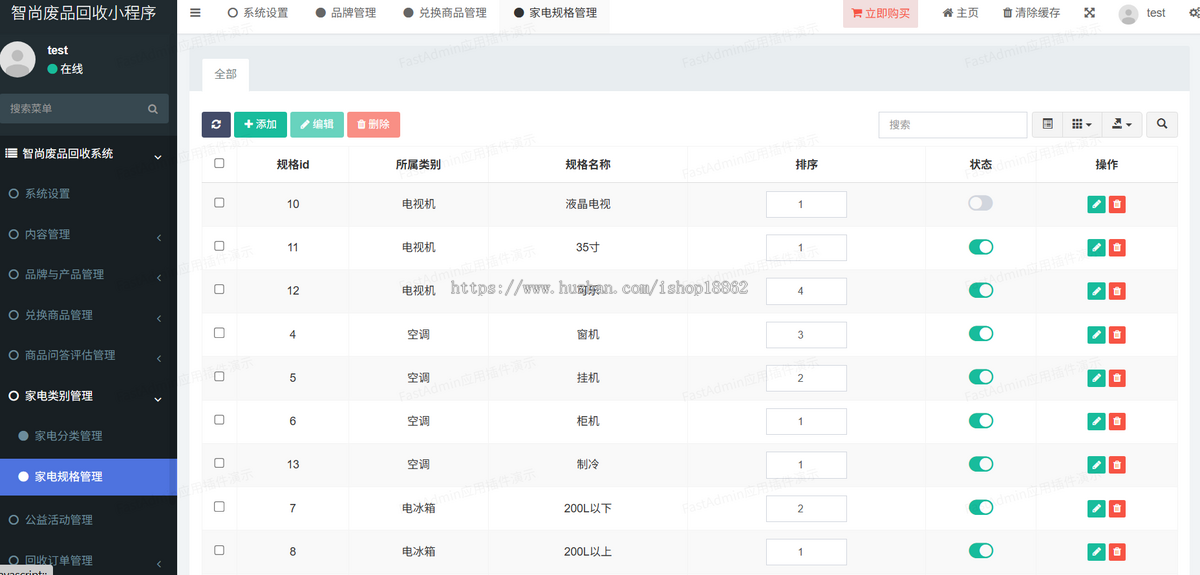Viewport: 1200px width, 575px height.
Task: Click the 删除 delete button in the toolbar
Action: [373, 124]
